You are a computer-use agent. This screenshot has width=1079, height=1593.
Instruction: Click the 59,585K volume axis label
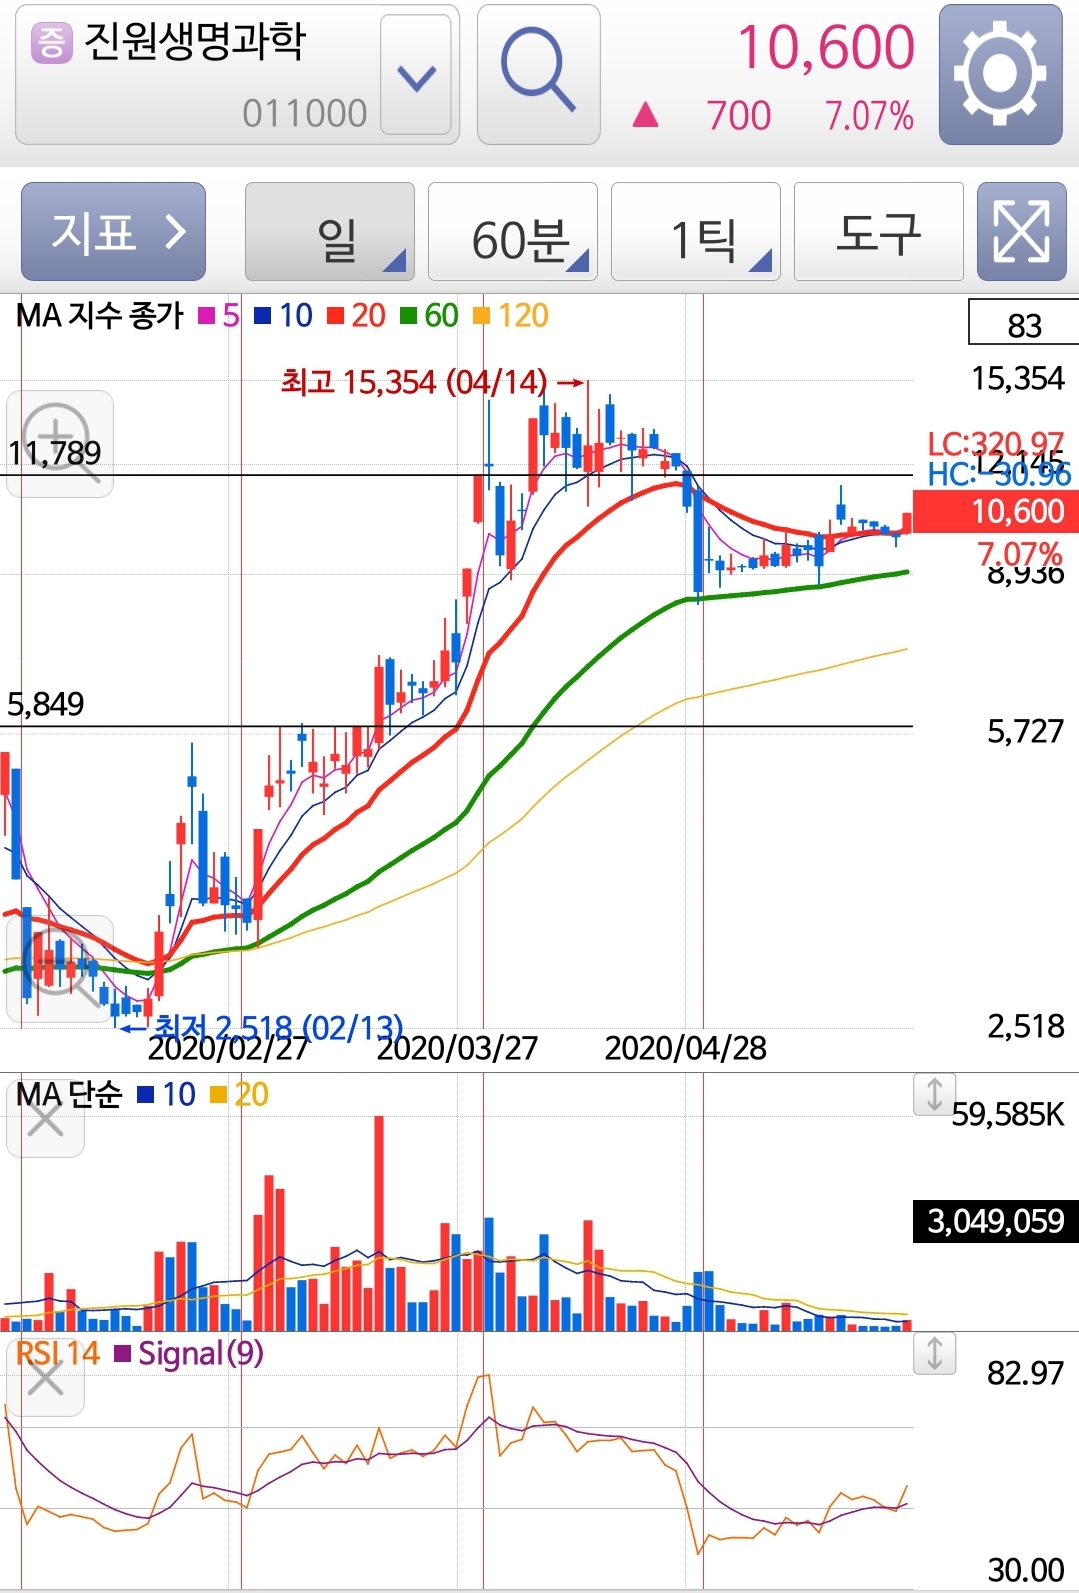pyautogui.click(x=1008, y=1114)
